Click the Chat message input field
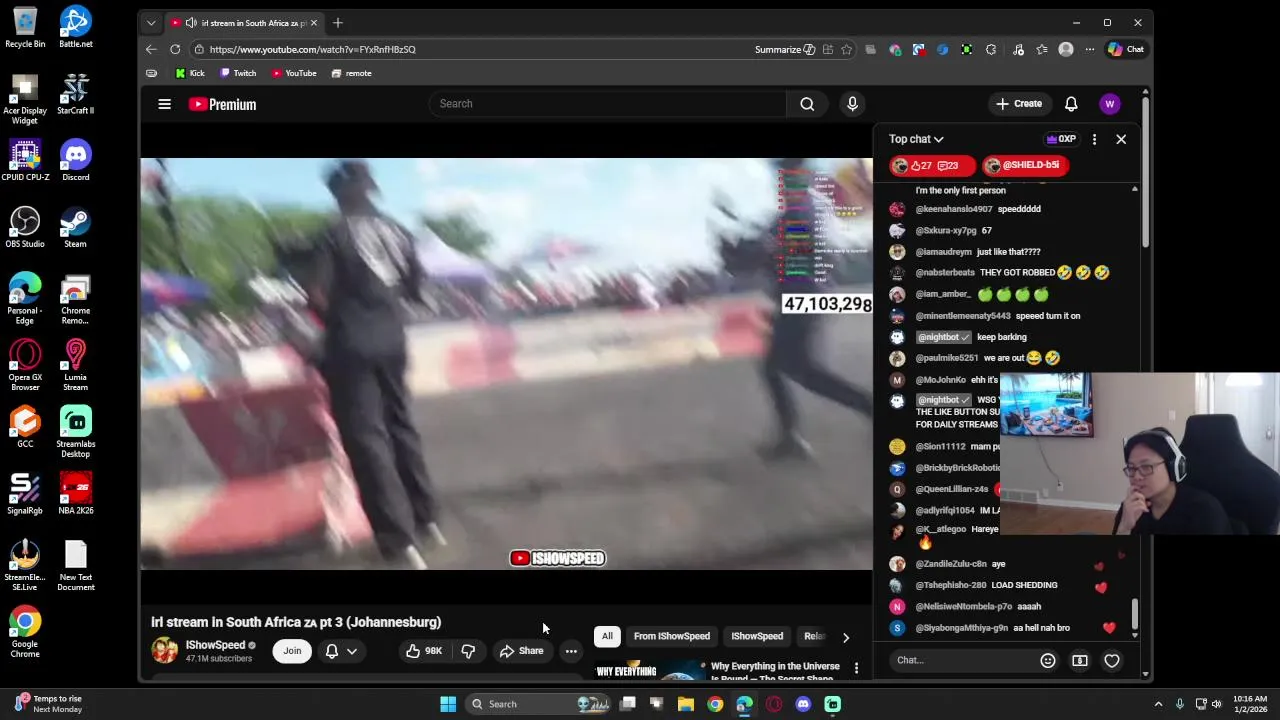This screenshot has width=1280, height=720. tap(960, 660)
